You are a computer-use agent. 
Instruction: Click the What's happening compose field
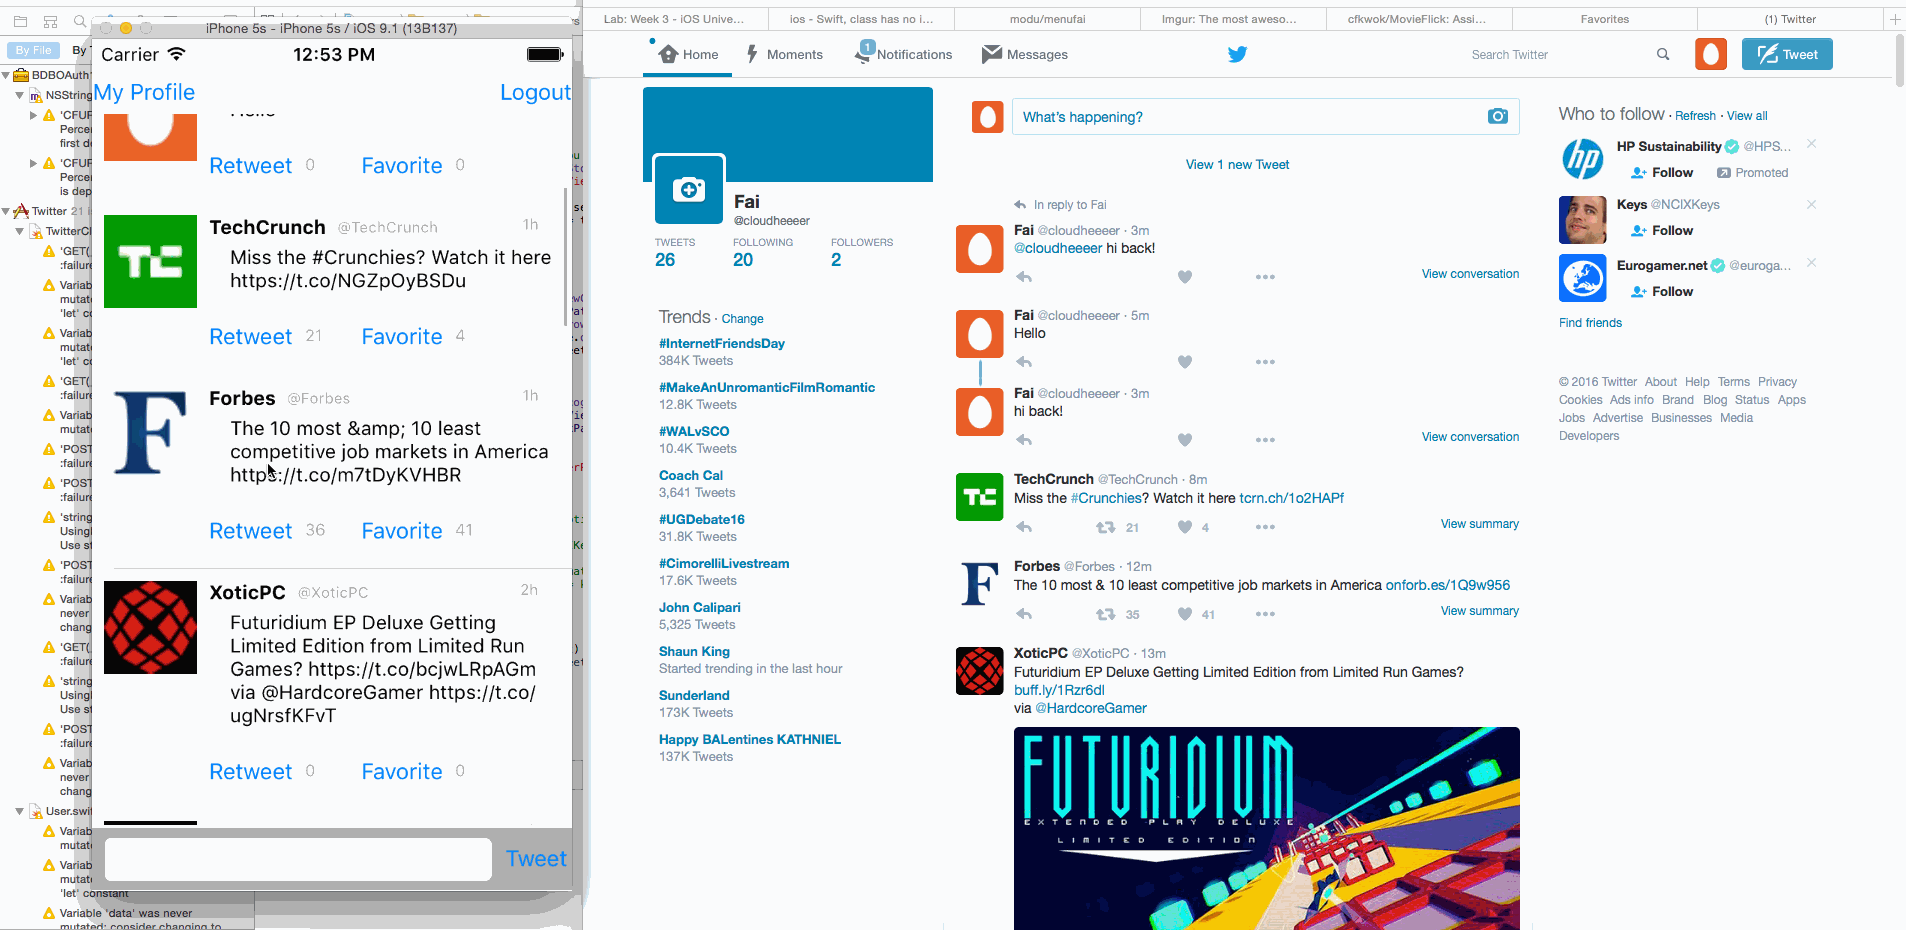[x=1265, y=116]
